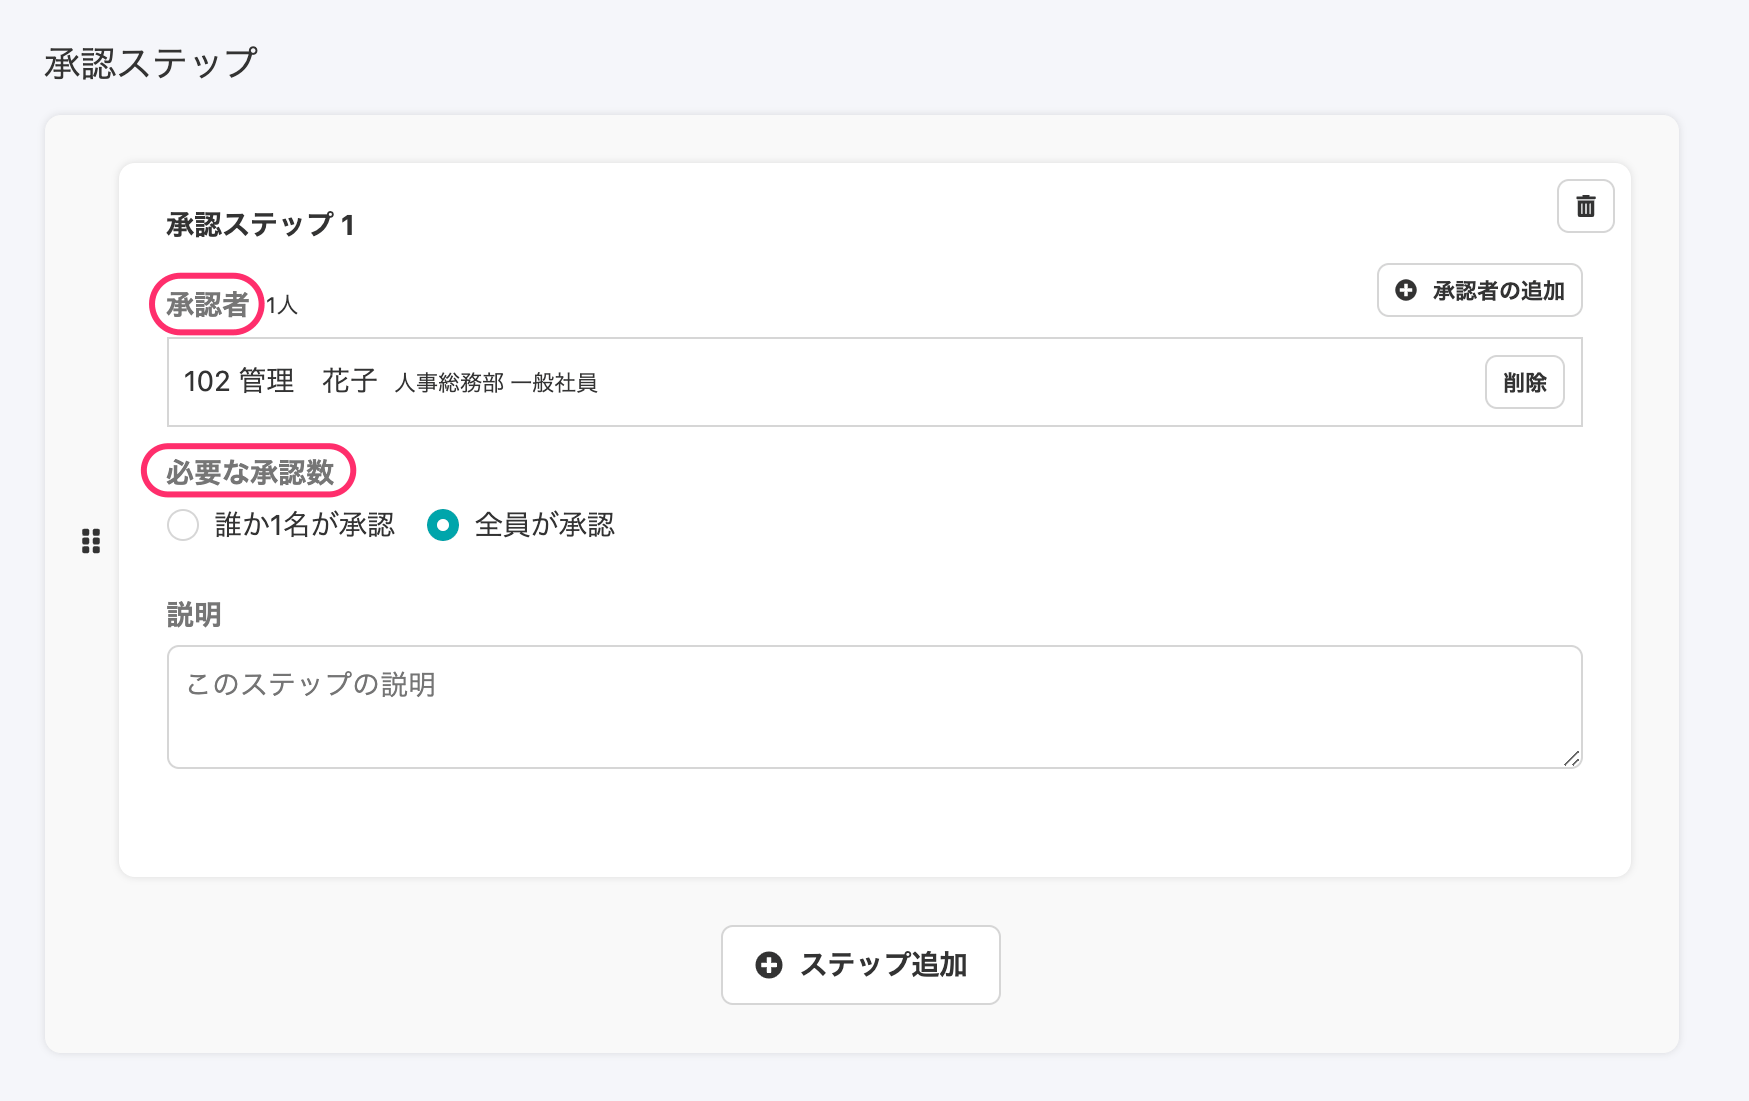Select 誰か1名が承認 radio option
The height and width of the screenshot is (1101, 1749).
(x=183, y=525)
